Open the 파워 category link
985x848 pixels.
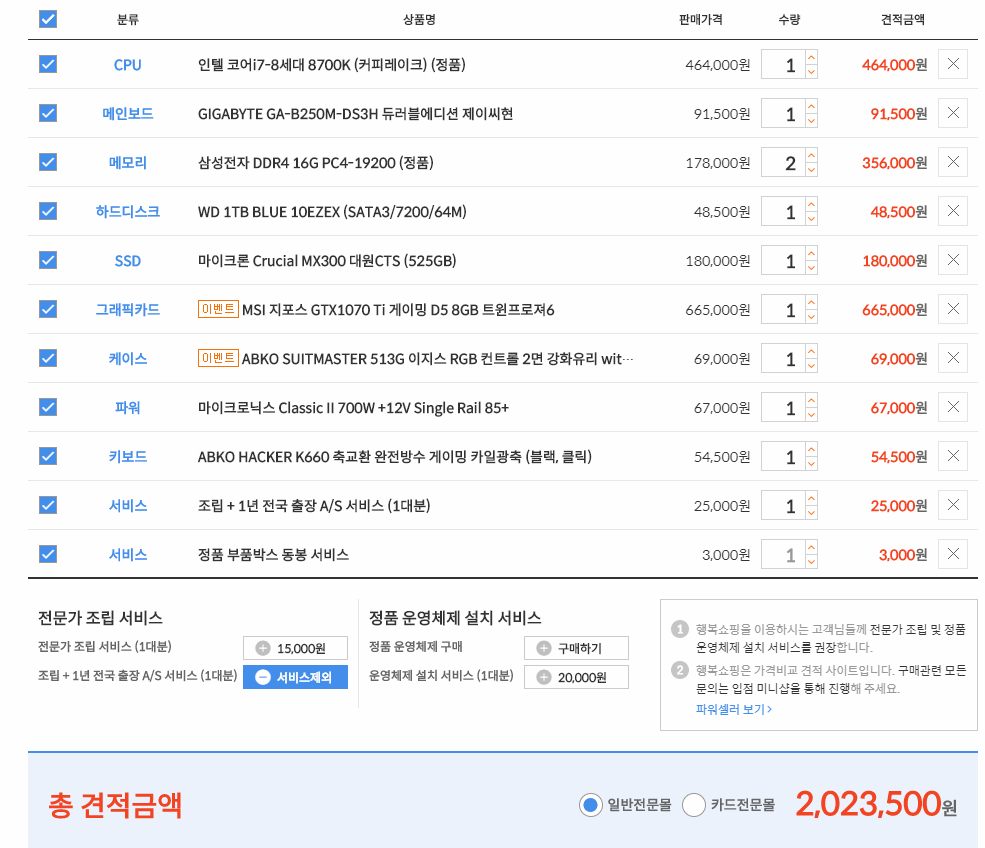[x=128, y=408]
